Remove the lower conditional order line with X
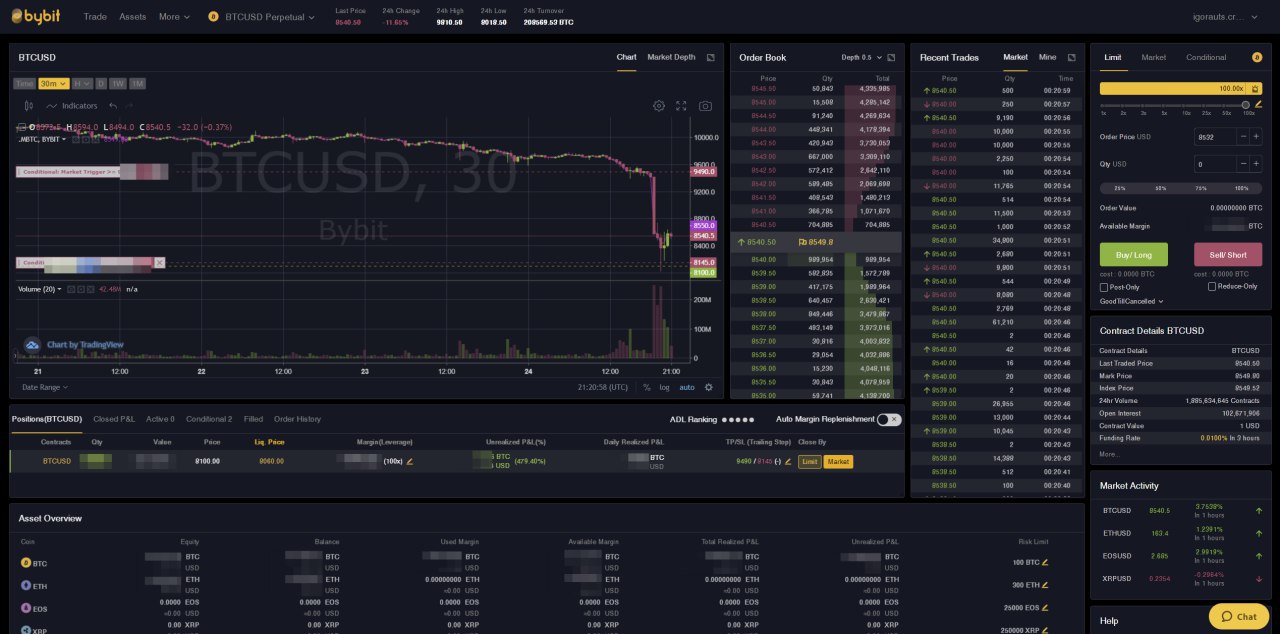This screenshot has height=634, width=1280. click(x=159, y=263)
